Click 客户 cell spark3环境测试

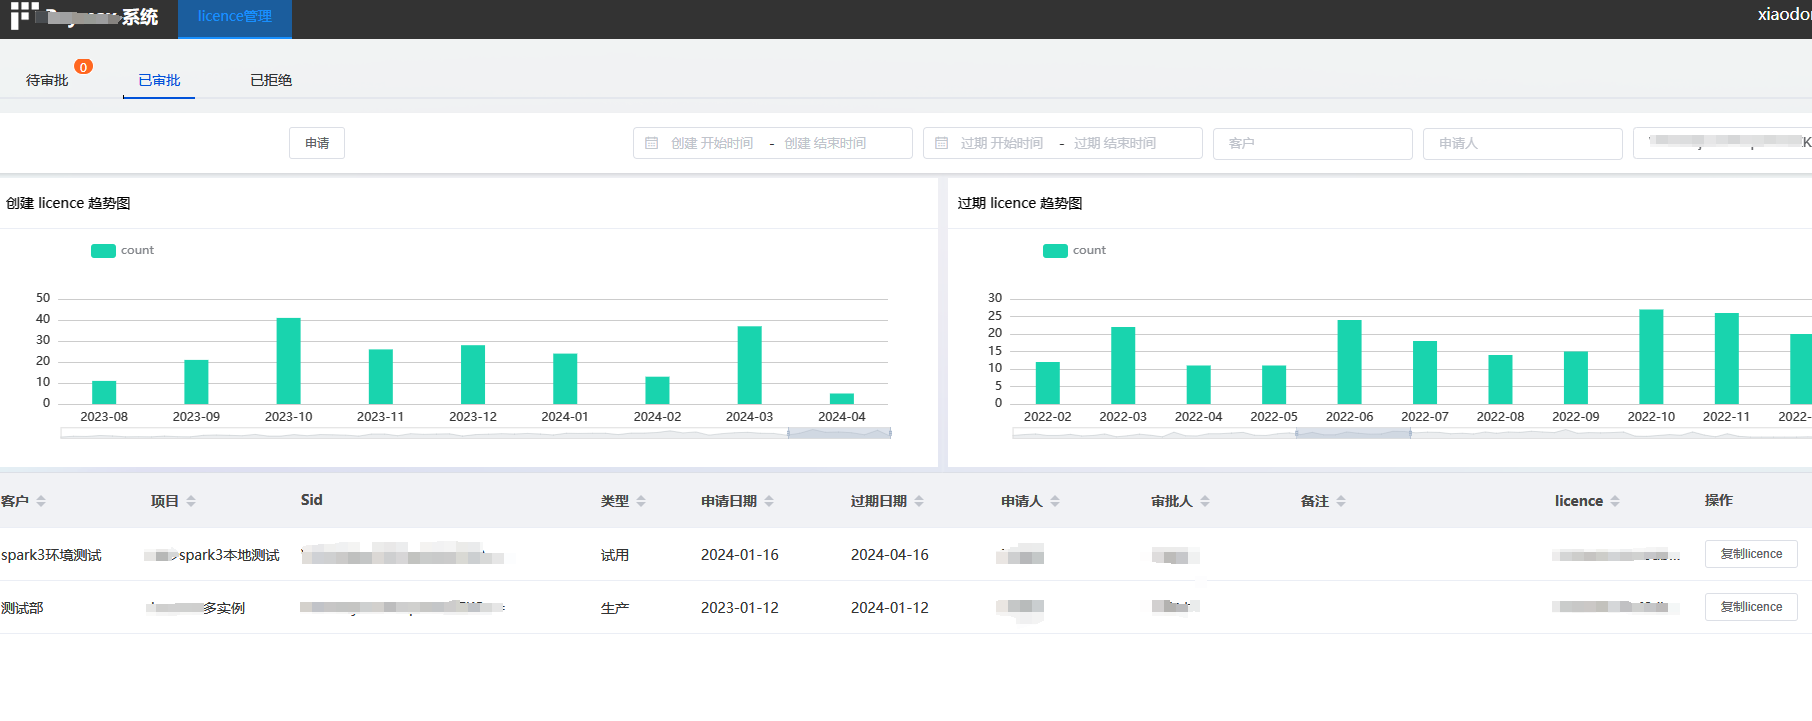(51, 555)
